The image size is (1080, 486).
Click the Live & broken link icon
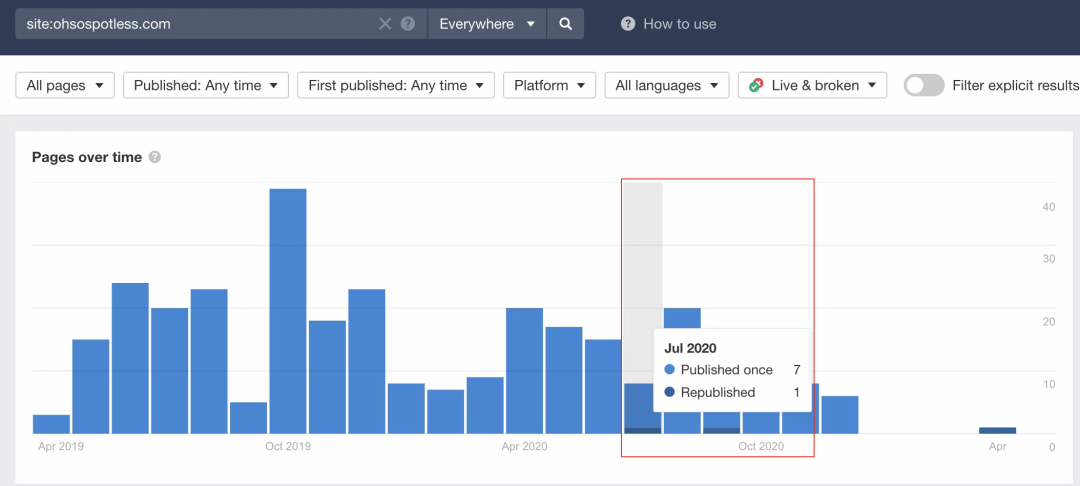(x=756, y=86)
